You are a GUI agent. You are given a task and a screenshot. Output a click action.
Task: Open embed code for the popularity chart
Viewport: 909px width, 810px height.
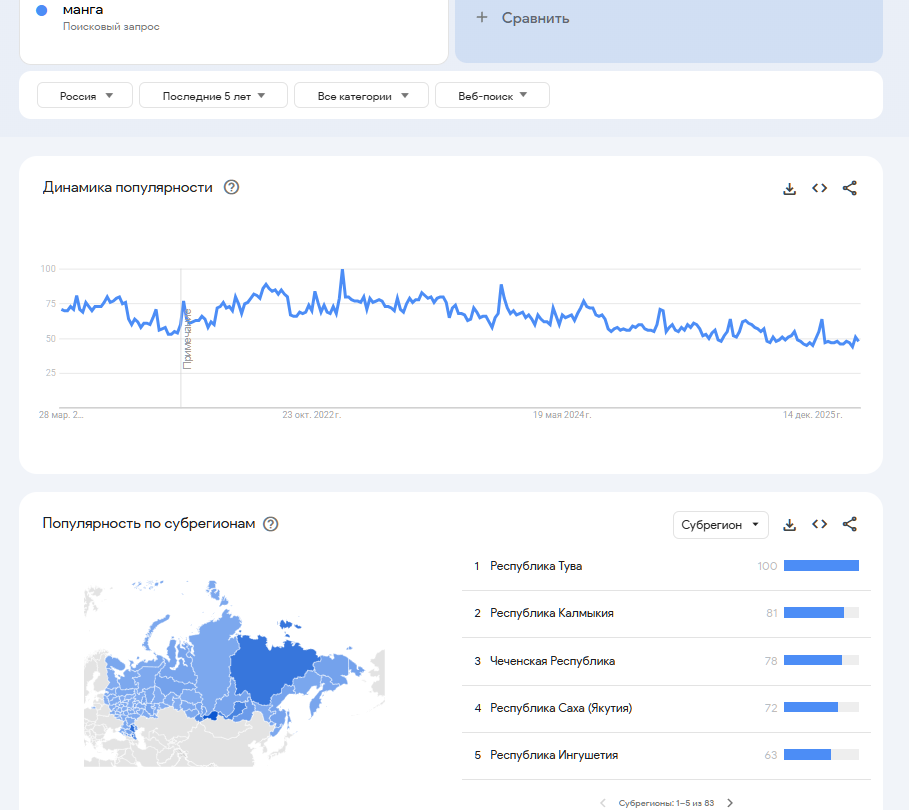tap(819, 188)
